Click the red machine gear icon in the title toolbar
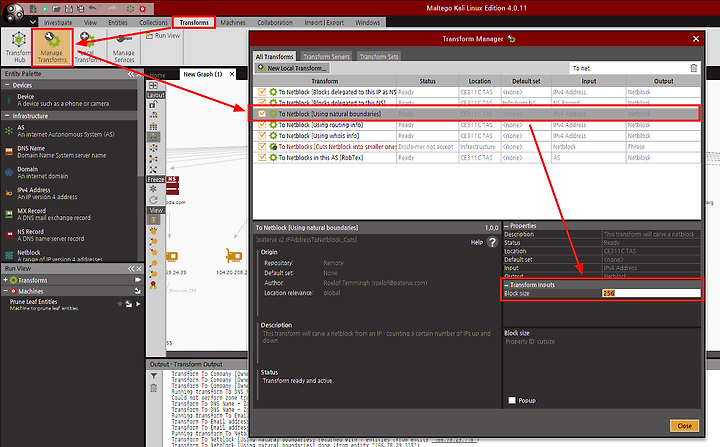The image size is (720, 447). click(x=143, y=8)
